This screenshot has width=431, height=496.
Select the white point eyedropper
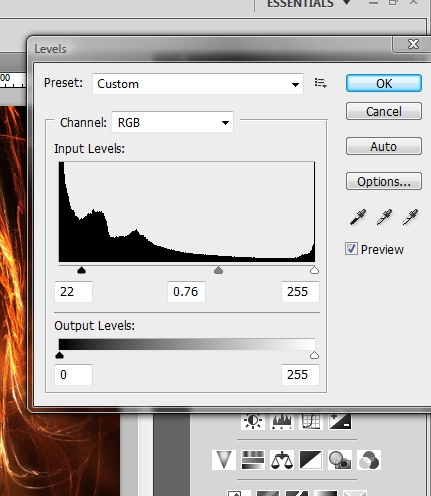410,217
